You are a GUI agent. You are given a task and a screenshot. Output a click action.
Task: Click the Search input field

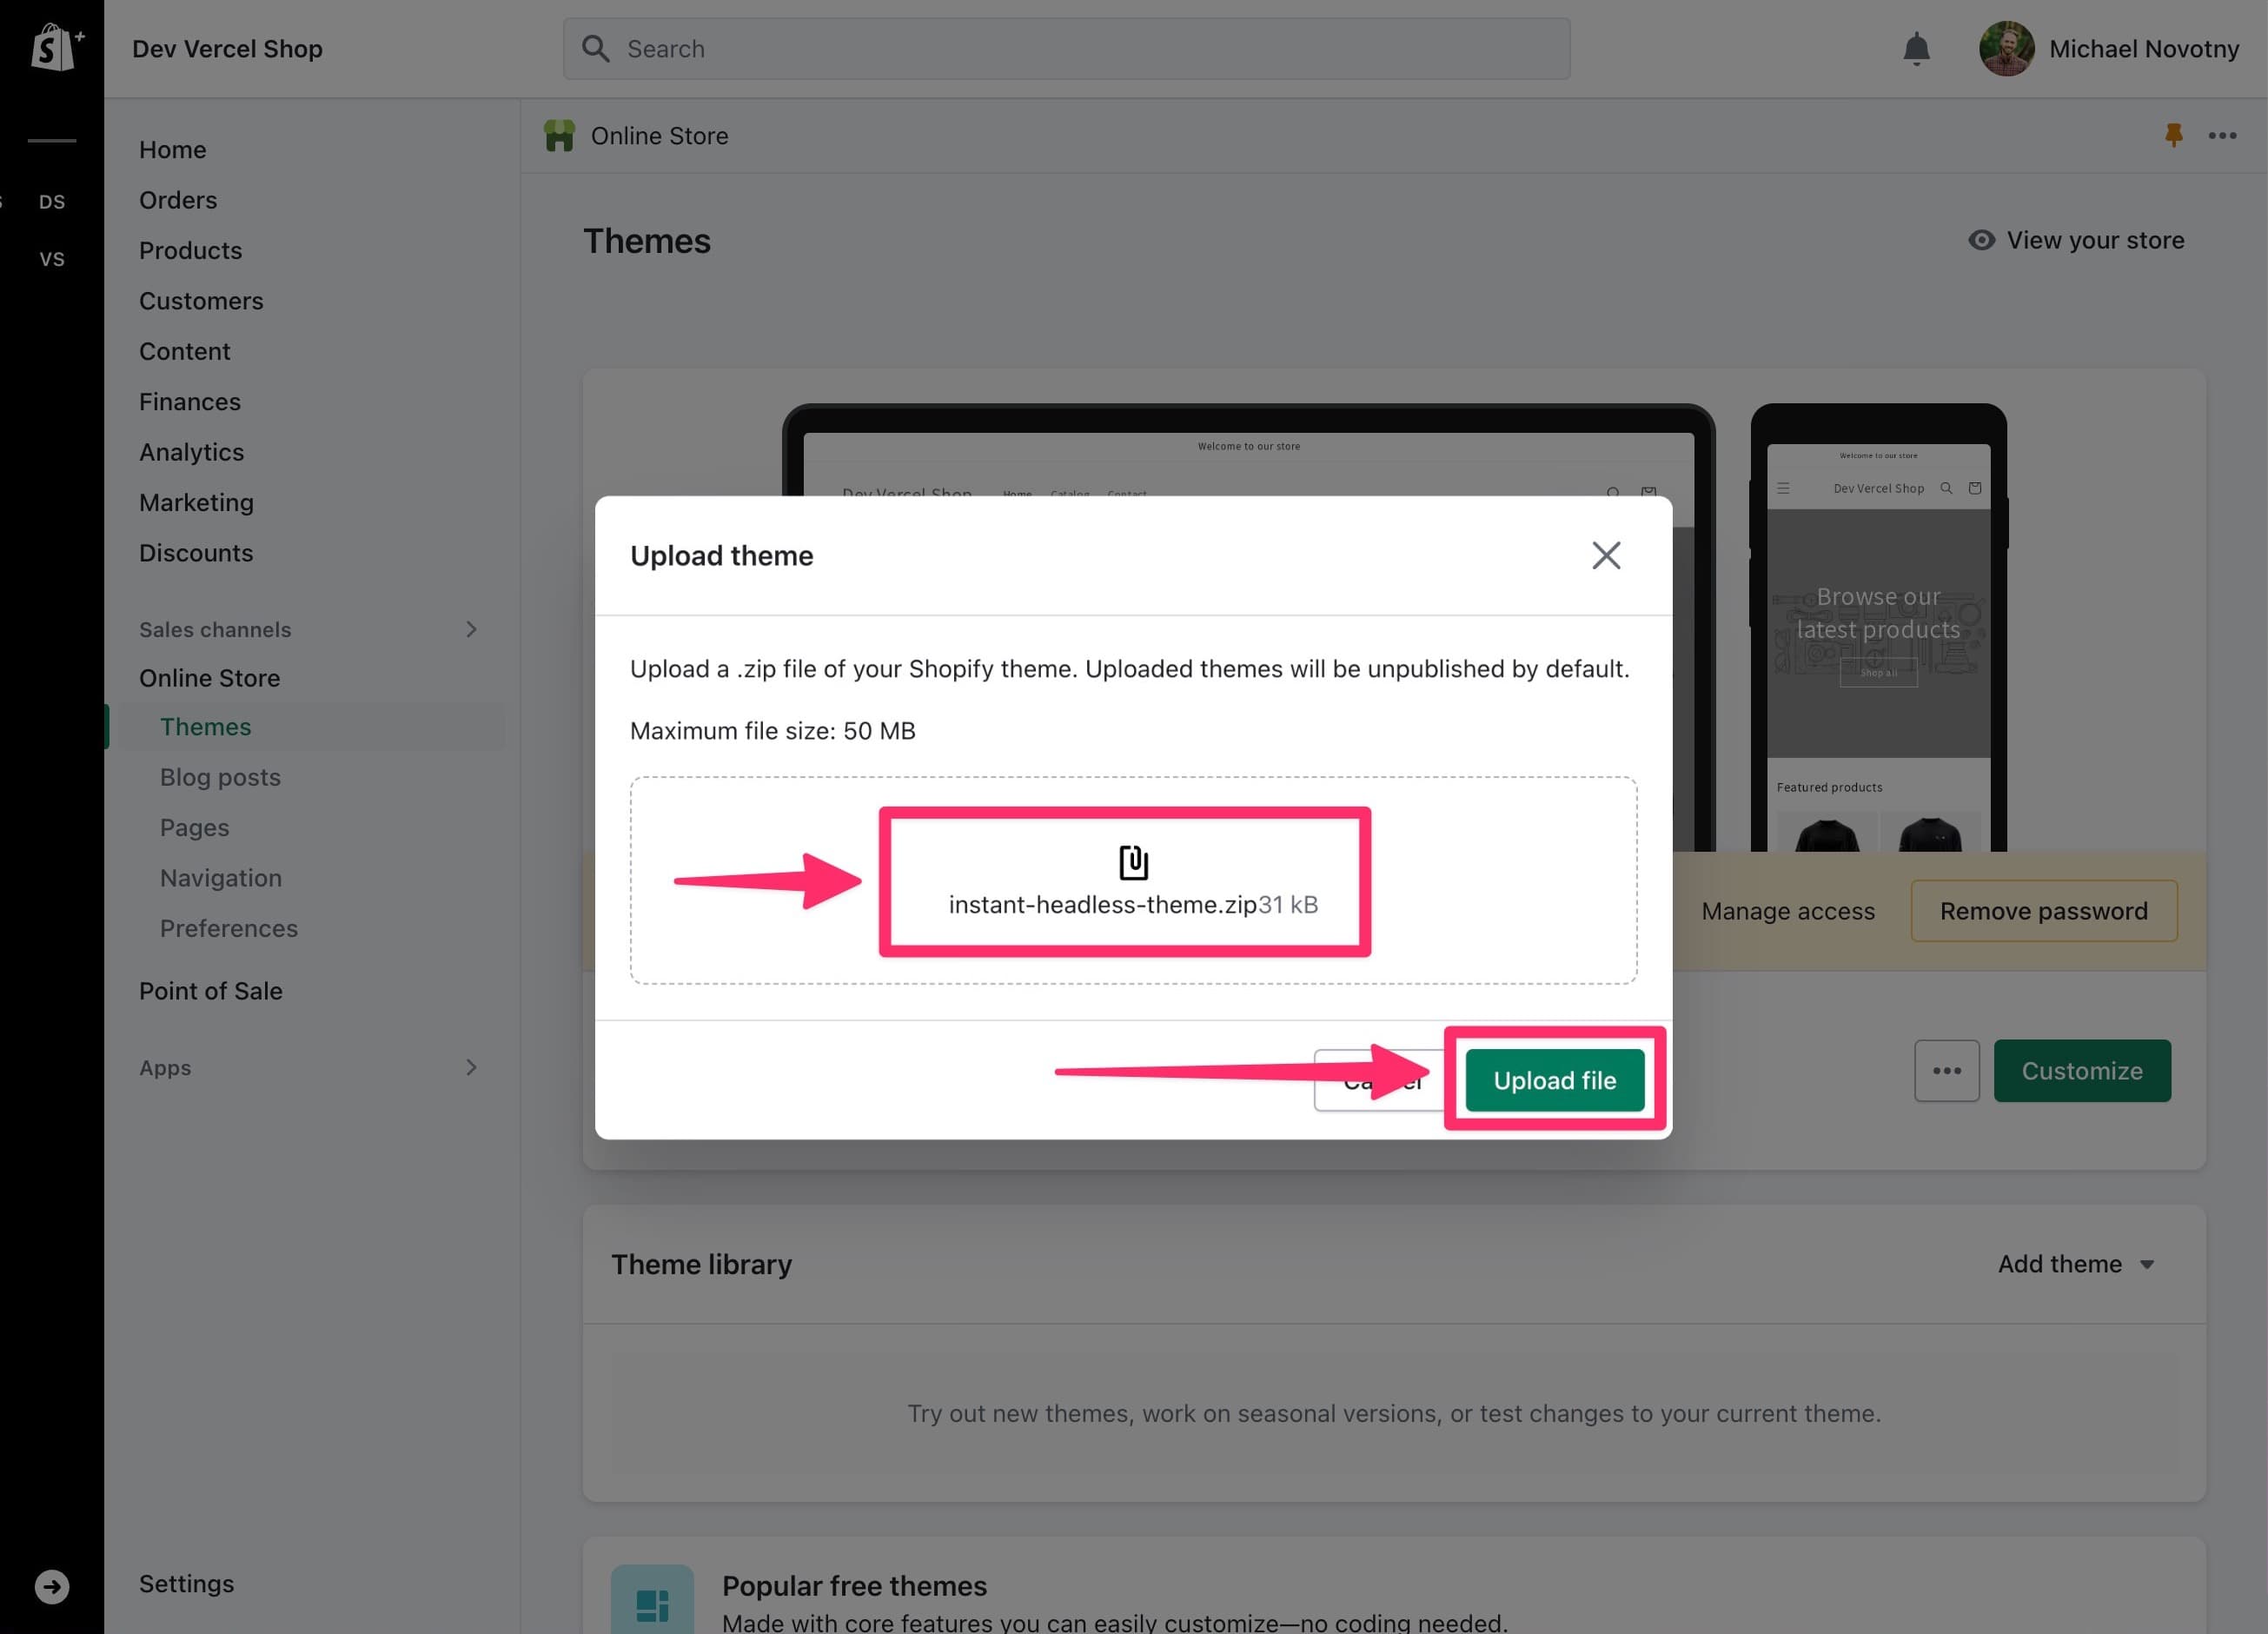click(x=1065, y=48)
